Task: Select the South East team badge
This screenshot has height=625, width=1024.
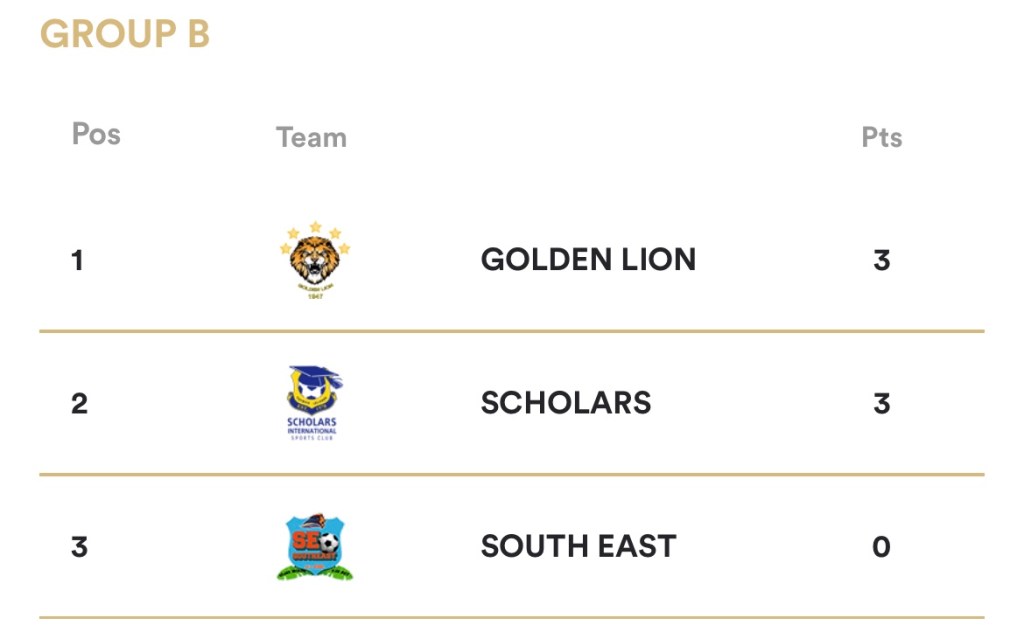Action: [x=315, y=547]
